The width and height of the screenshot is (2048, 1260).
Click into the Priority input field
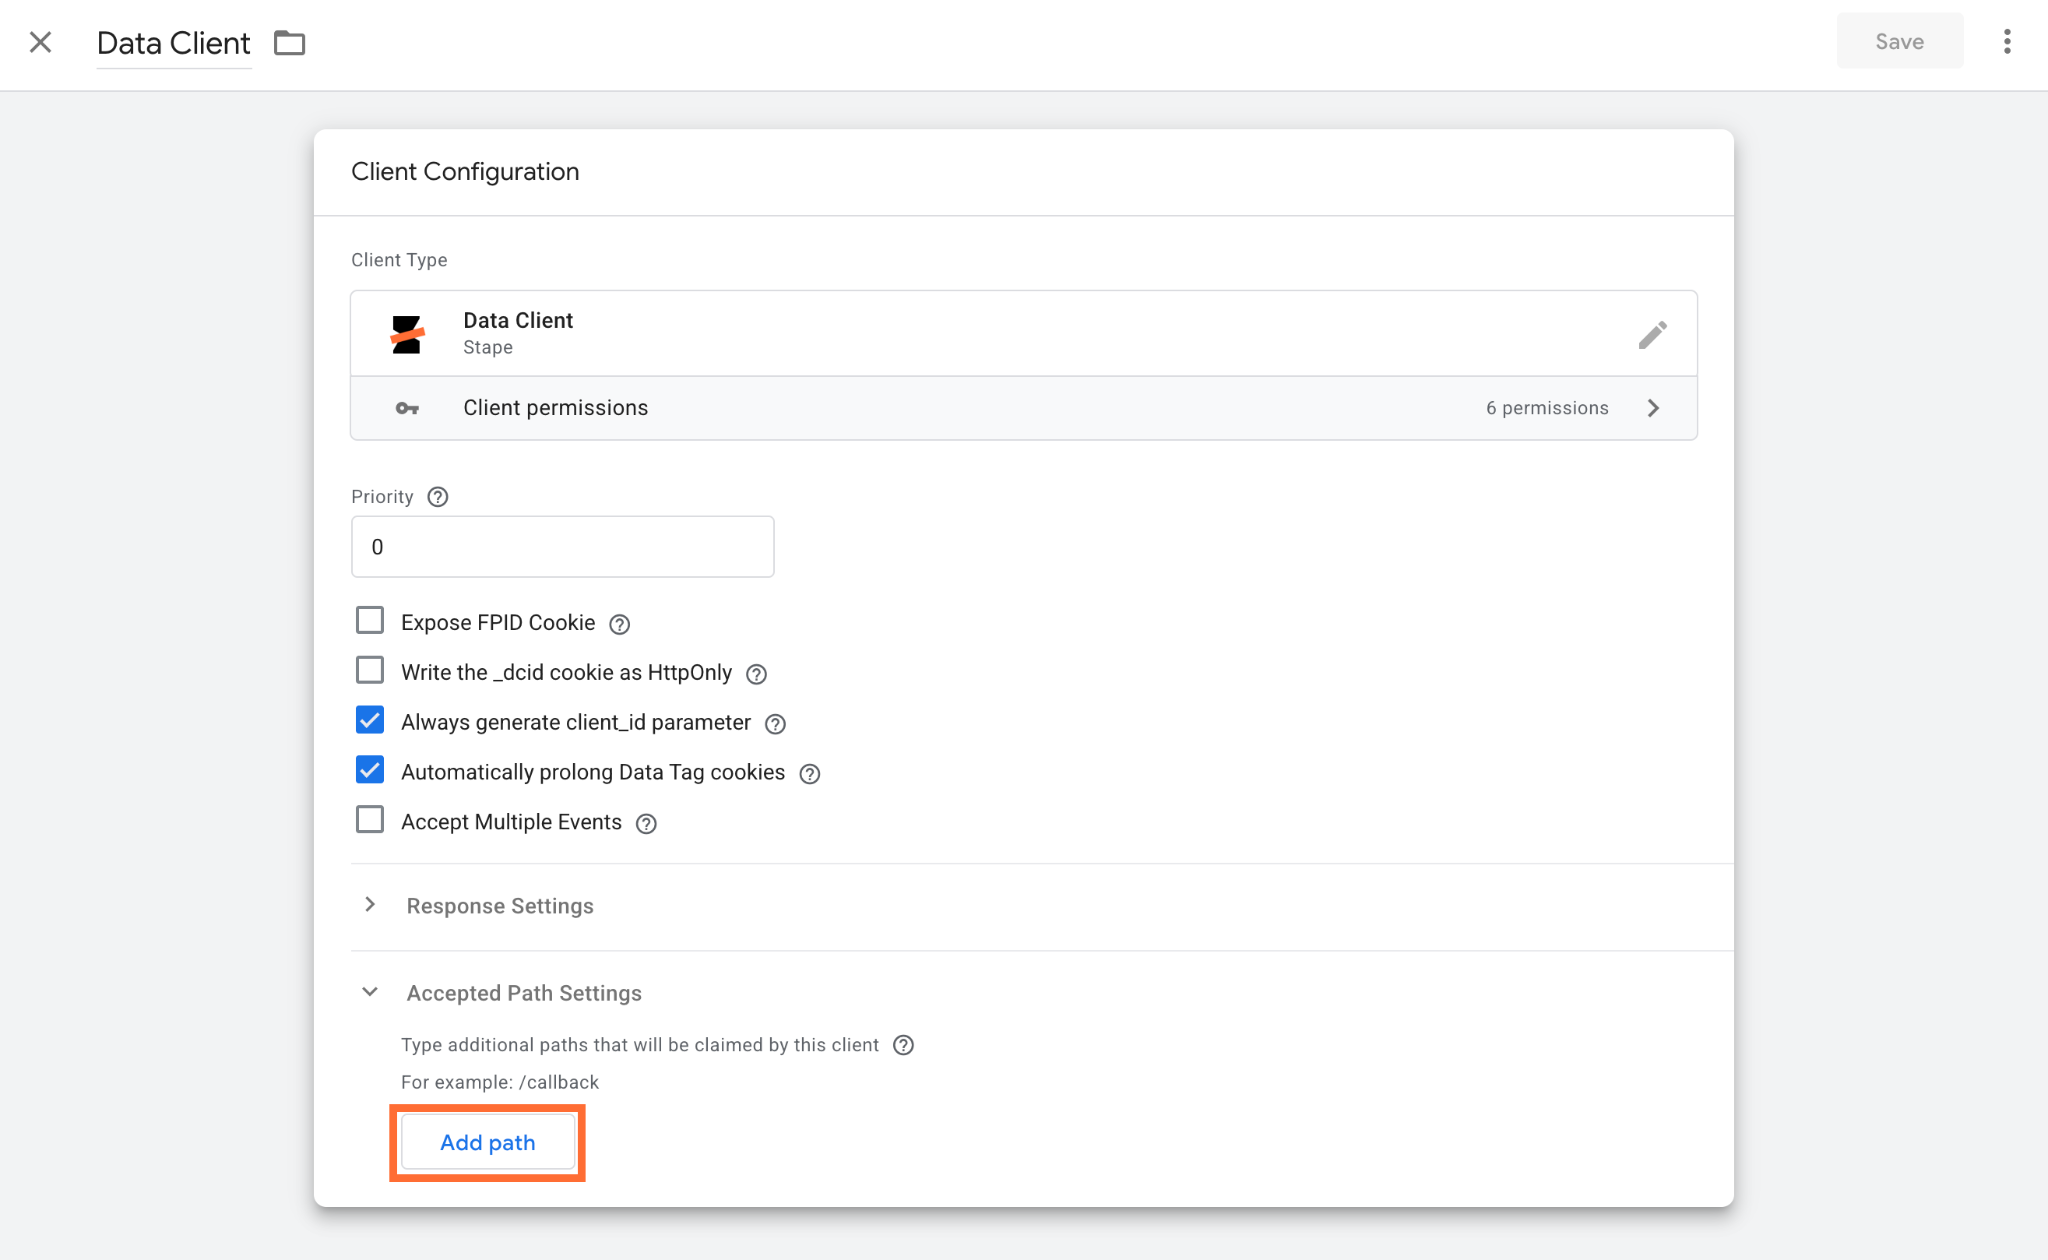(x=562, y=547)
